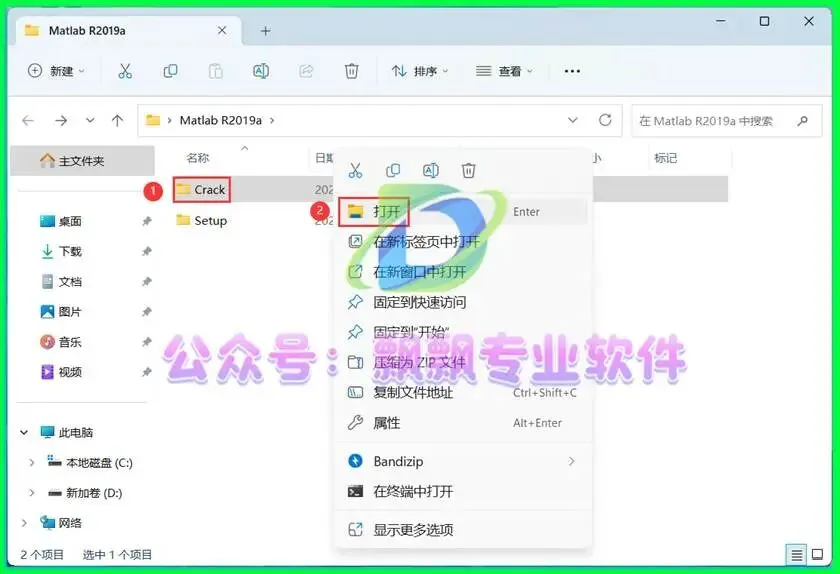Click the Paste icon in the toolbar
Screen dimensions: 840x574
(215, 71)
